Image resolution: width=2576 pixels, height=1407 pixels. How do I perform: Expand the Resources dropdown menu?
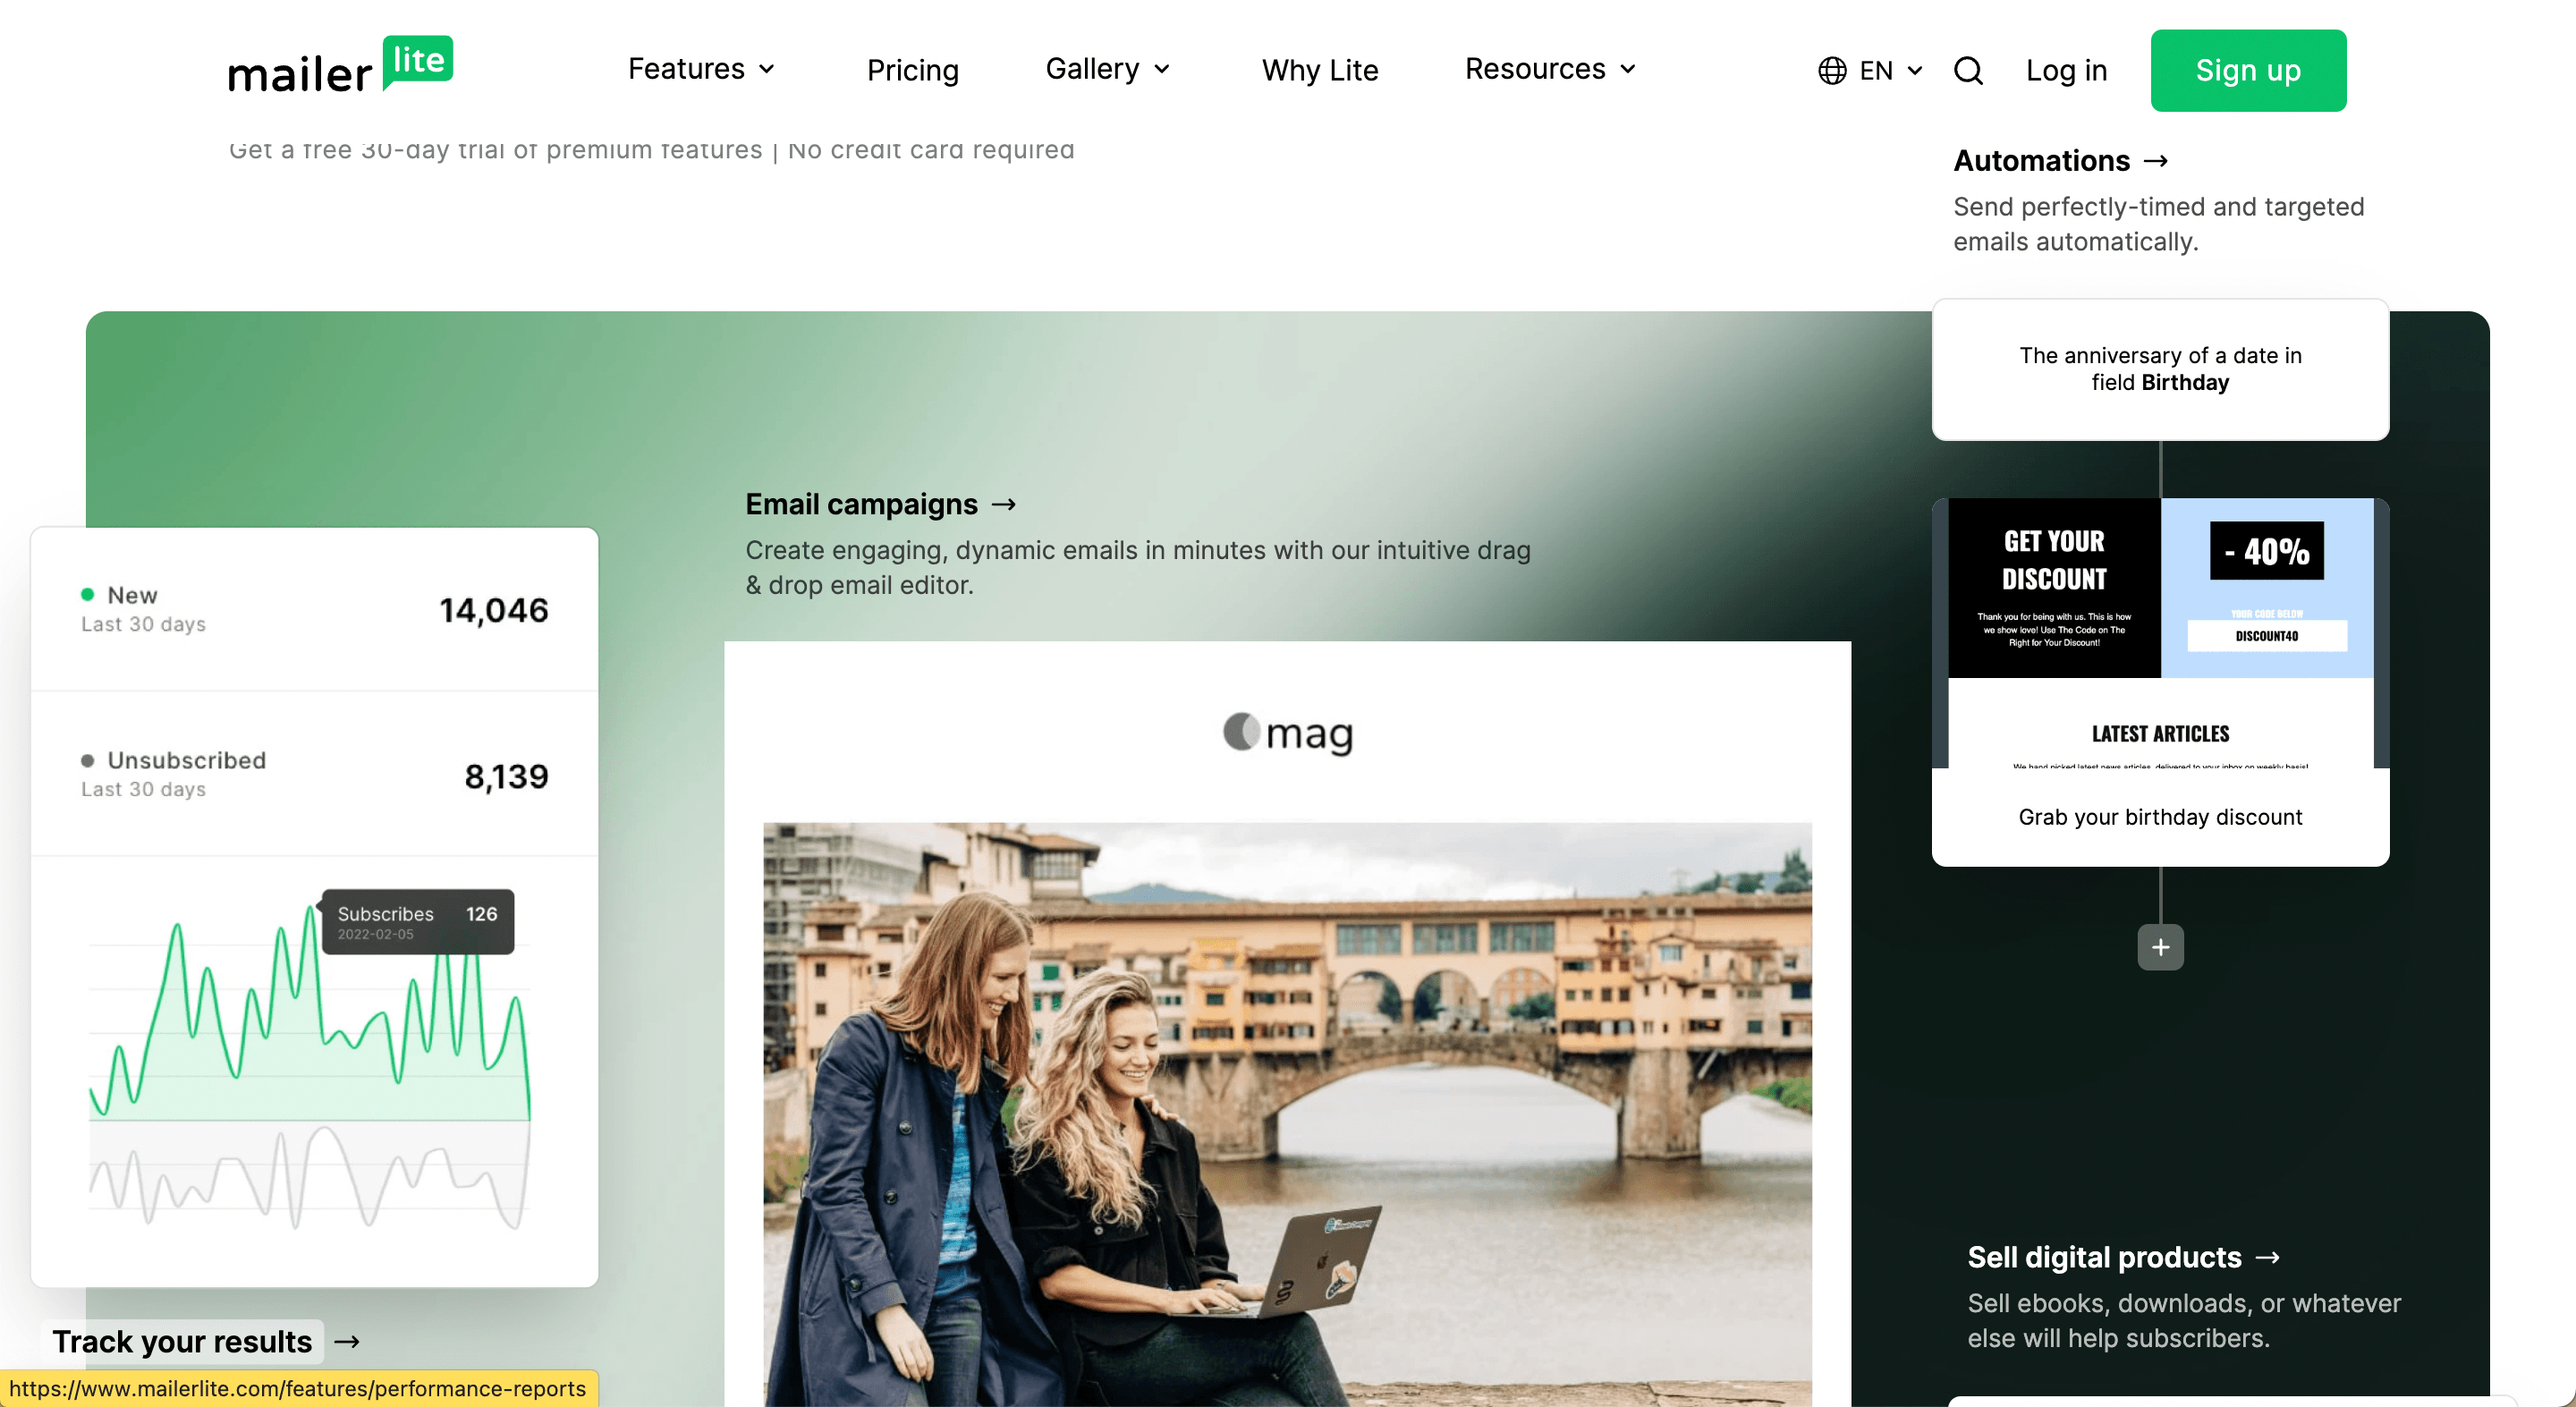(1552, 68)
